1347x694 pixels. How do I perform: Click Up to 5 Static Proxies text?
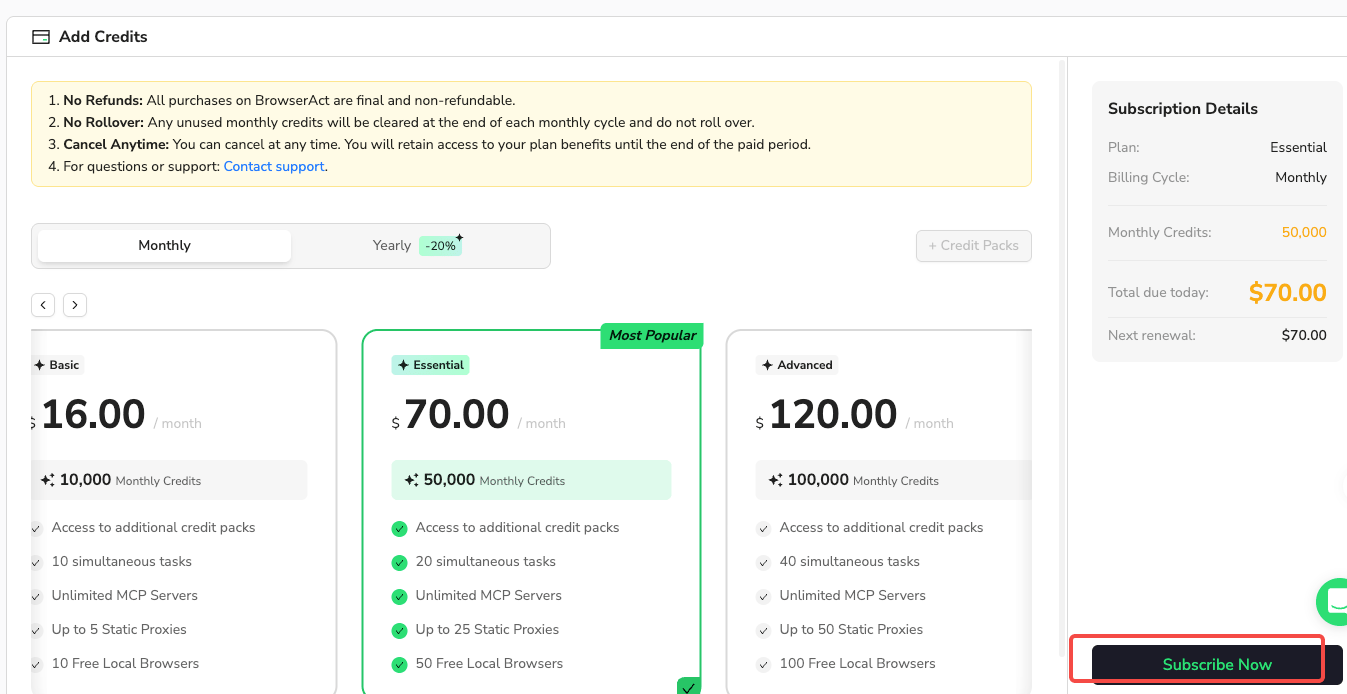(x=119, y=630)
